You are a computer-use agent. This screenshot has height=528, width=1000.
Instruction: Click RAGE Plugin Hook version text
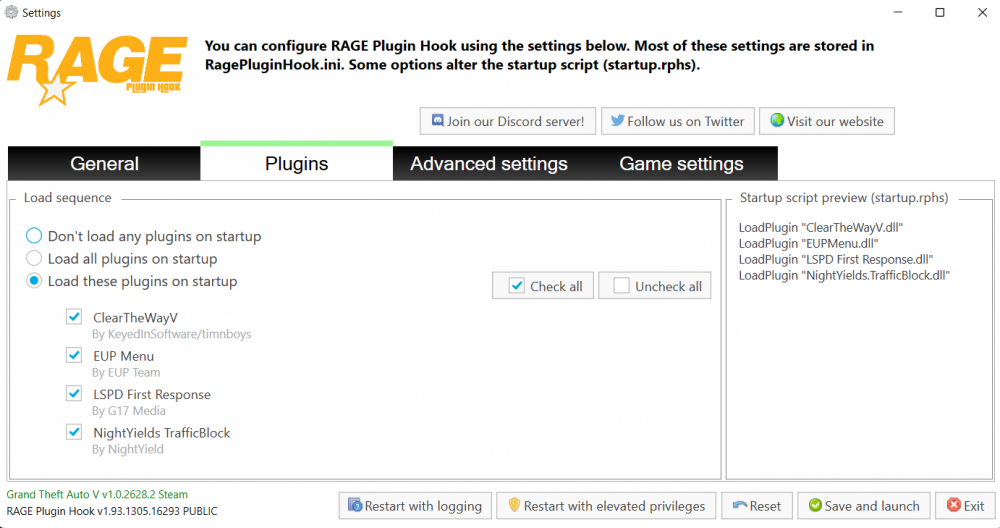[112, 511]
